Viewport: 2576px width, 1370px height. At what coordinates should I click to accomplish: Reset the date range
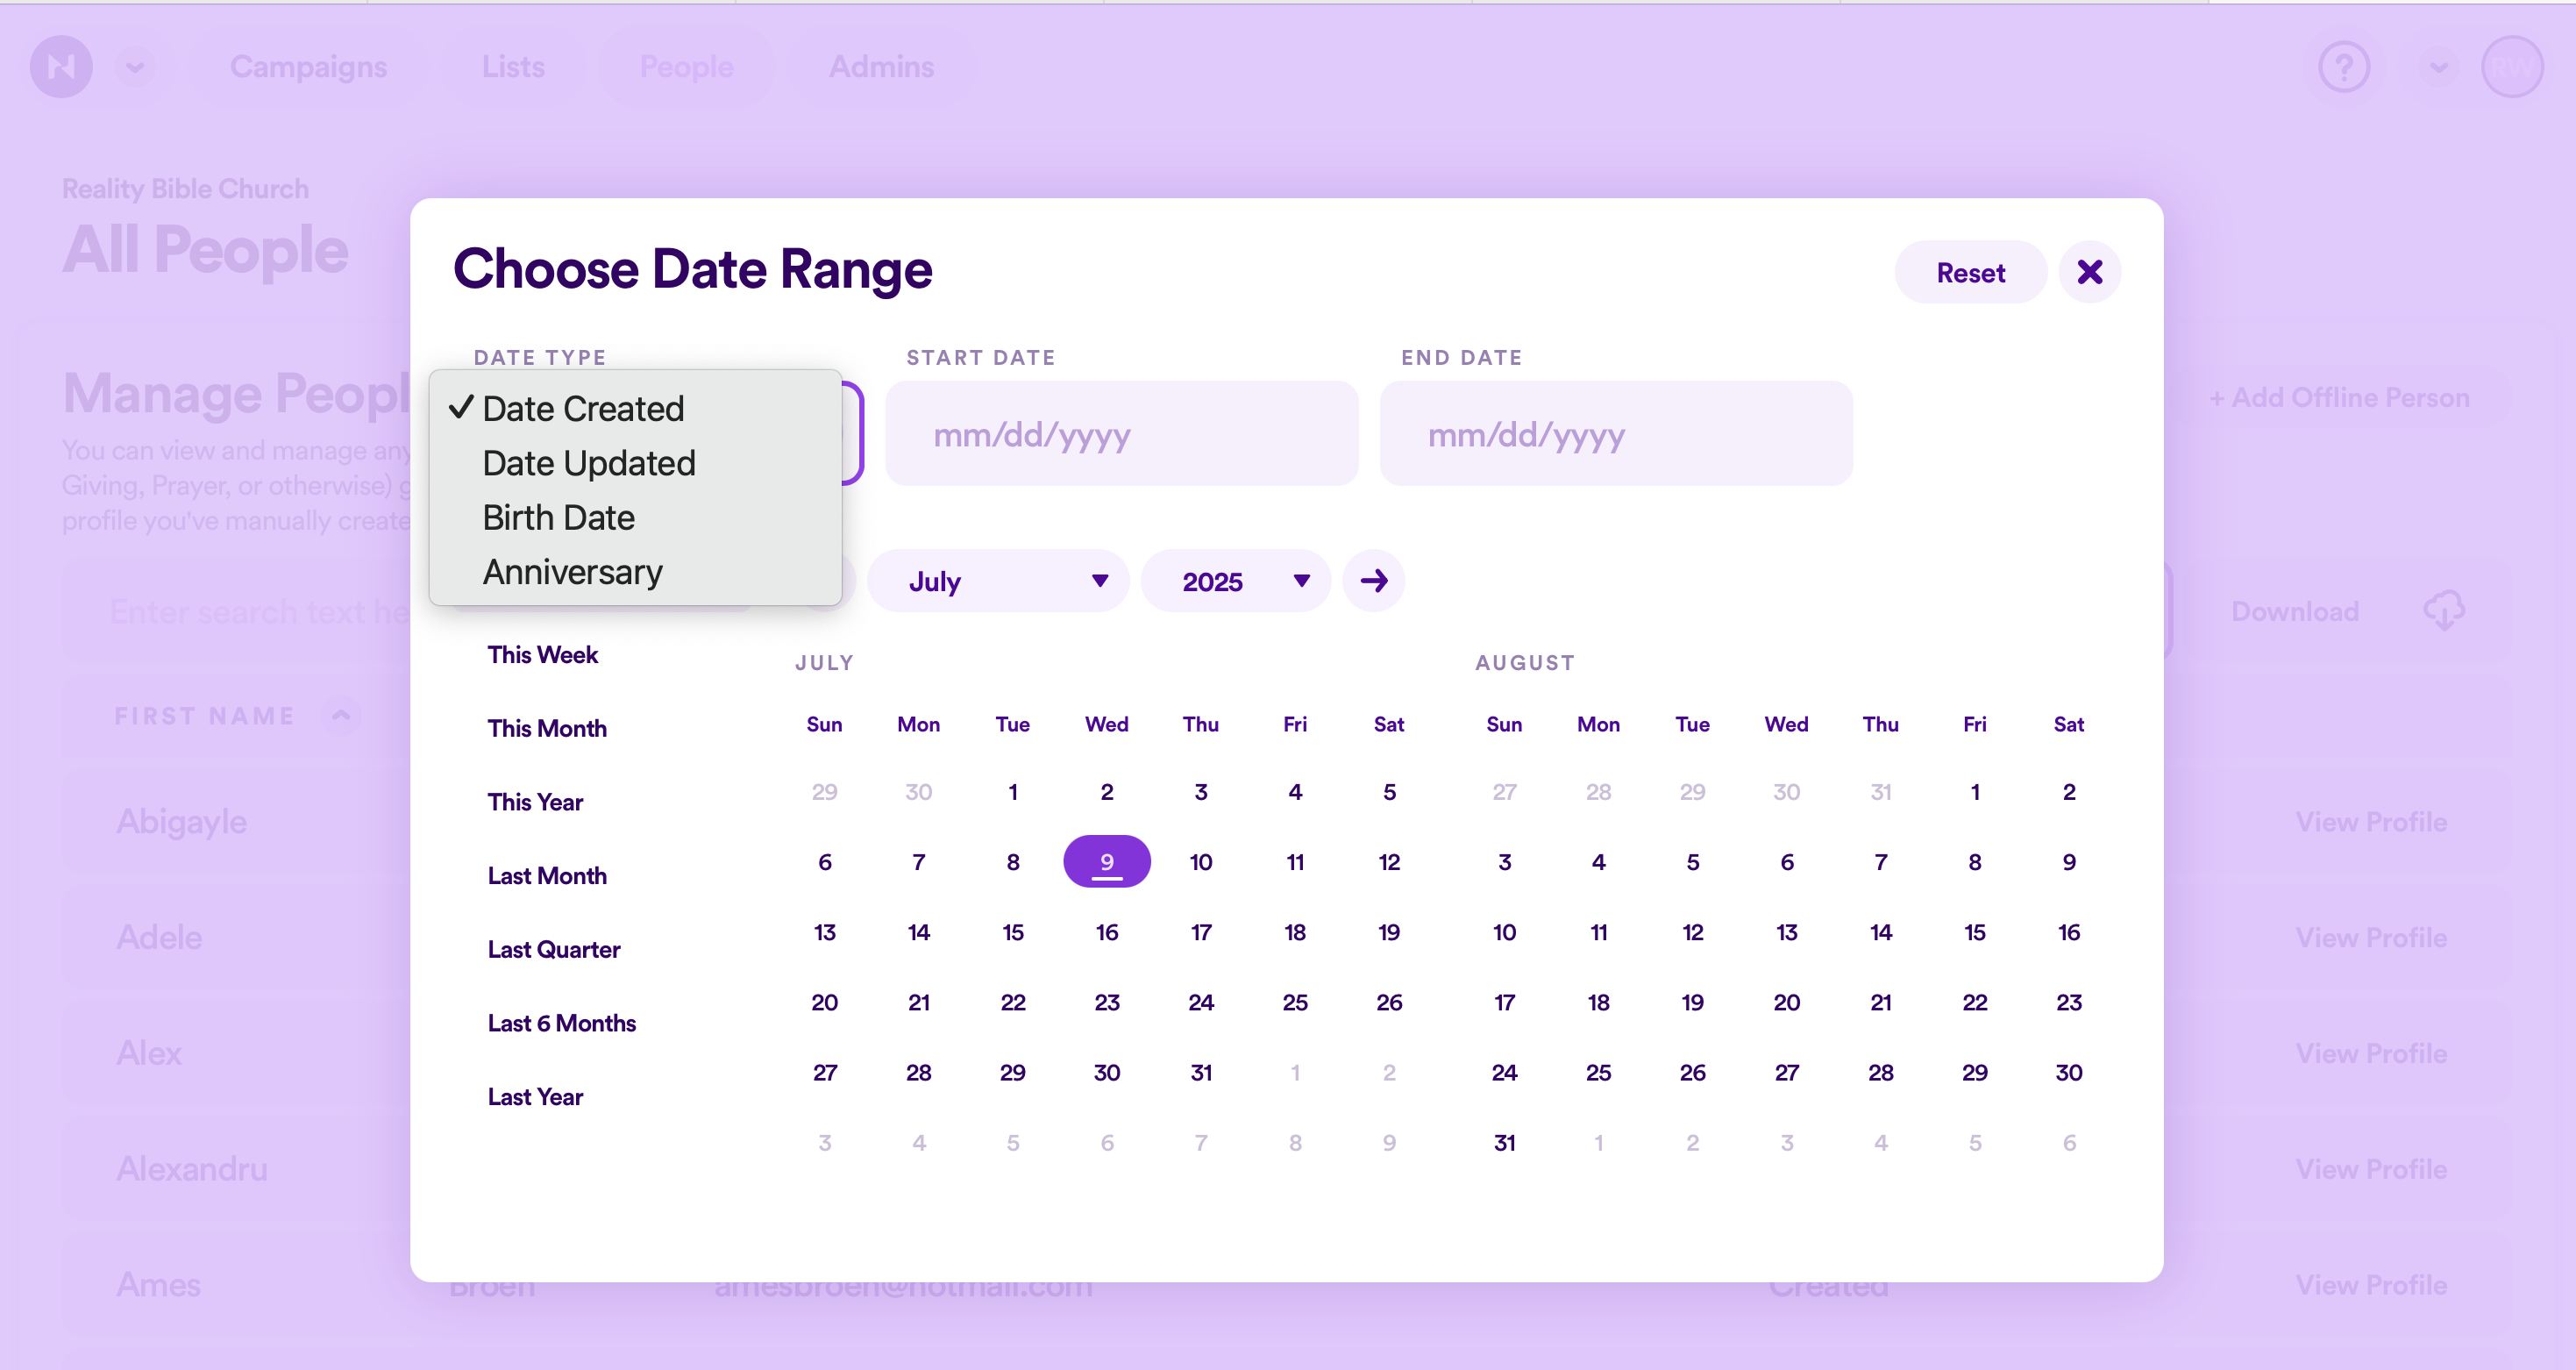point(1970,272)
